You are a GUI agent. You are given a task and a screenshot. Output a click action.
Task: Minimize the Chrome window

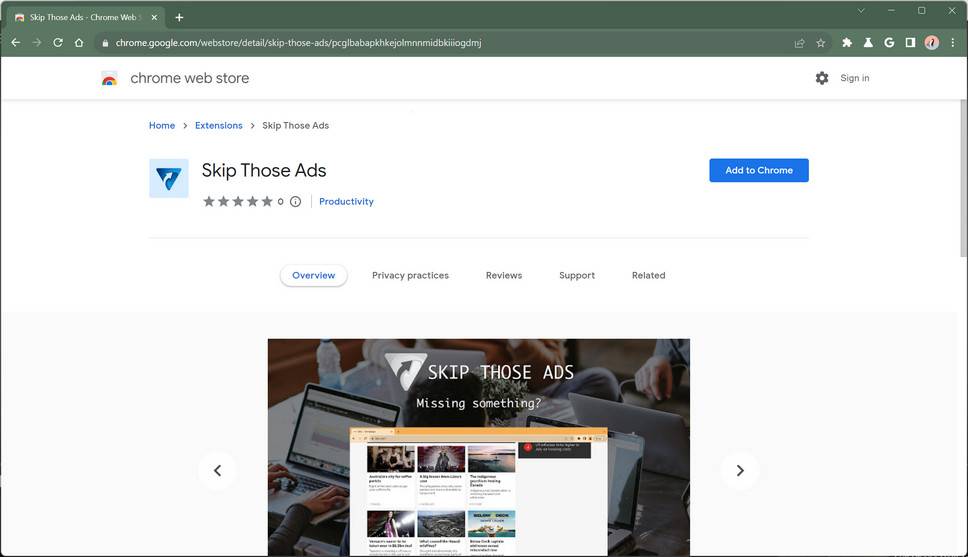coord(891,10)
